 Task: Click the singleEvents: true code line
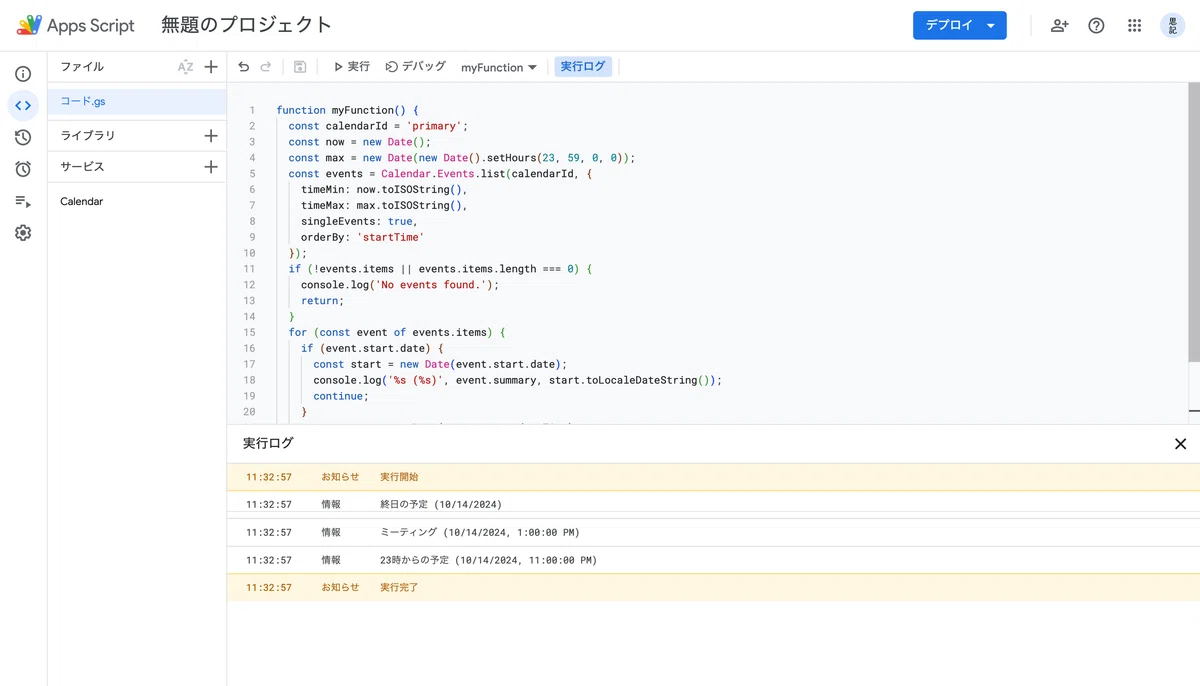[x=359, y=221]
